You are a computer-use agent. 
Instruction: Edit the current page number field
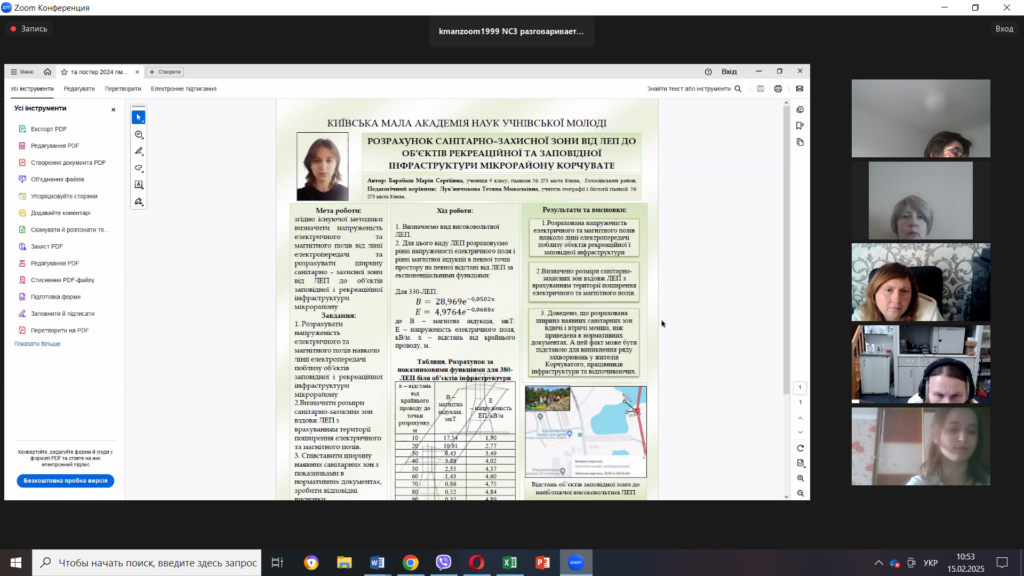(800, 388)
